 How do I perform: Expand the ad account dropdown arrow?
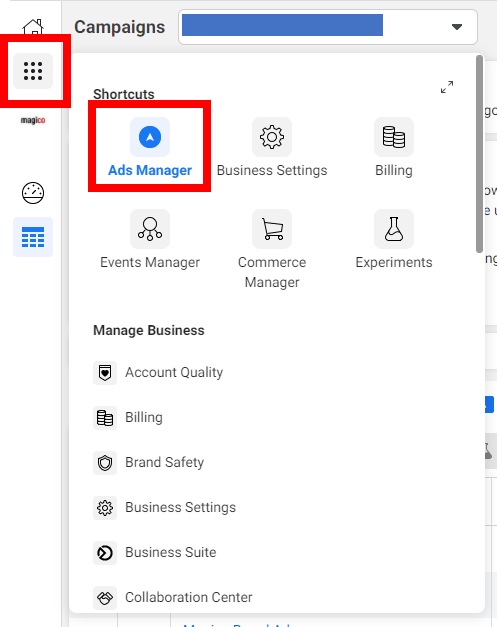point(457,27)
